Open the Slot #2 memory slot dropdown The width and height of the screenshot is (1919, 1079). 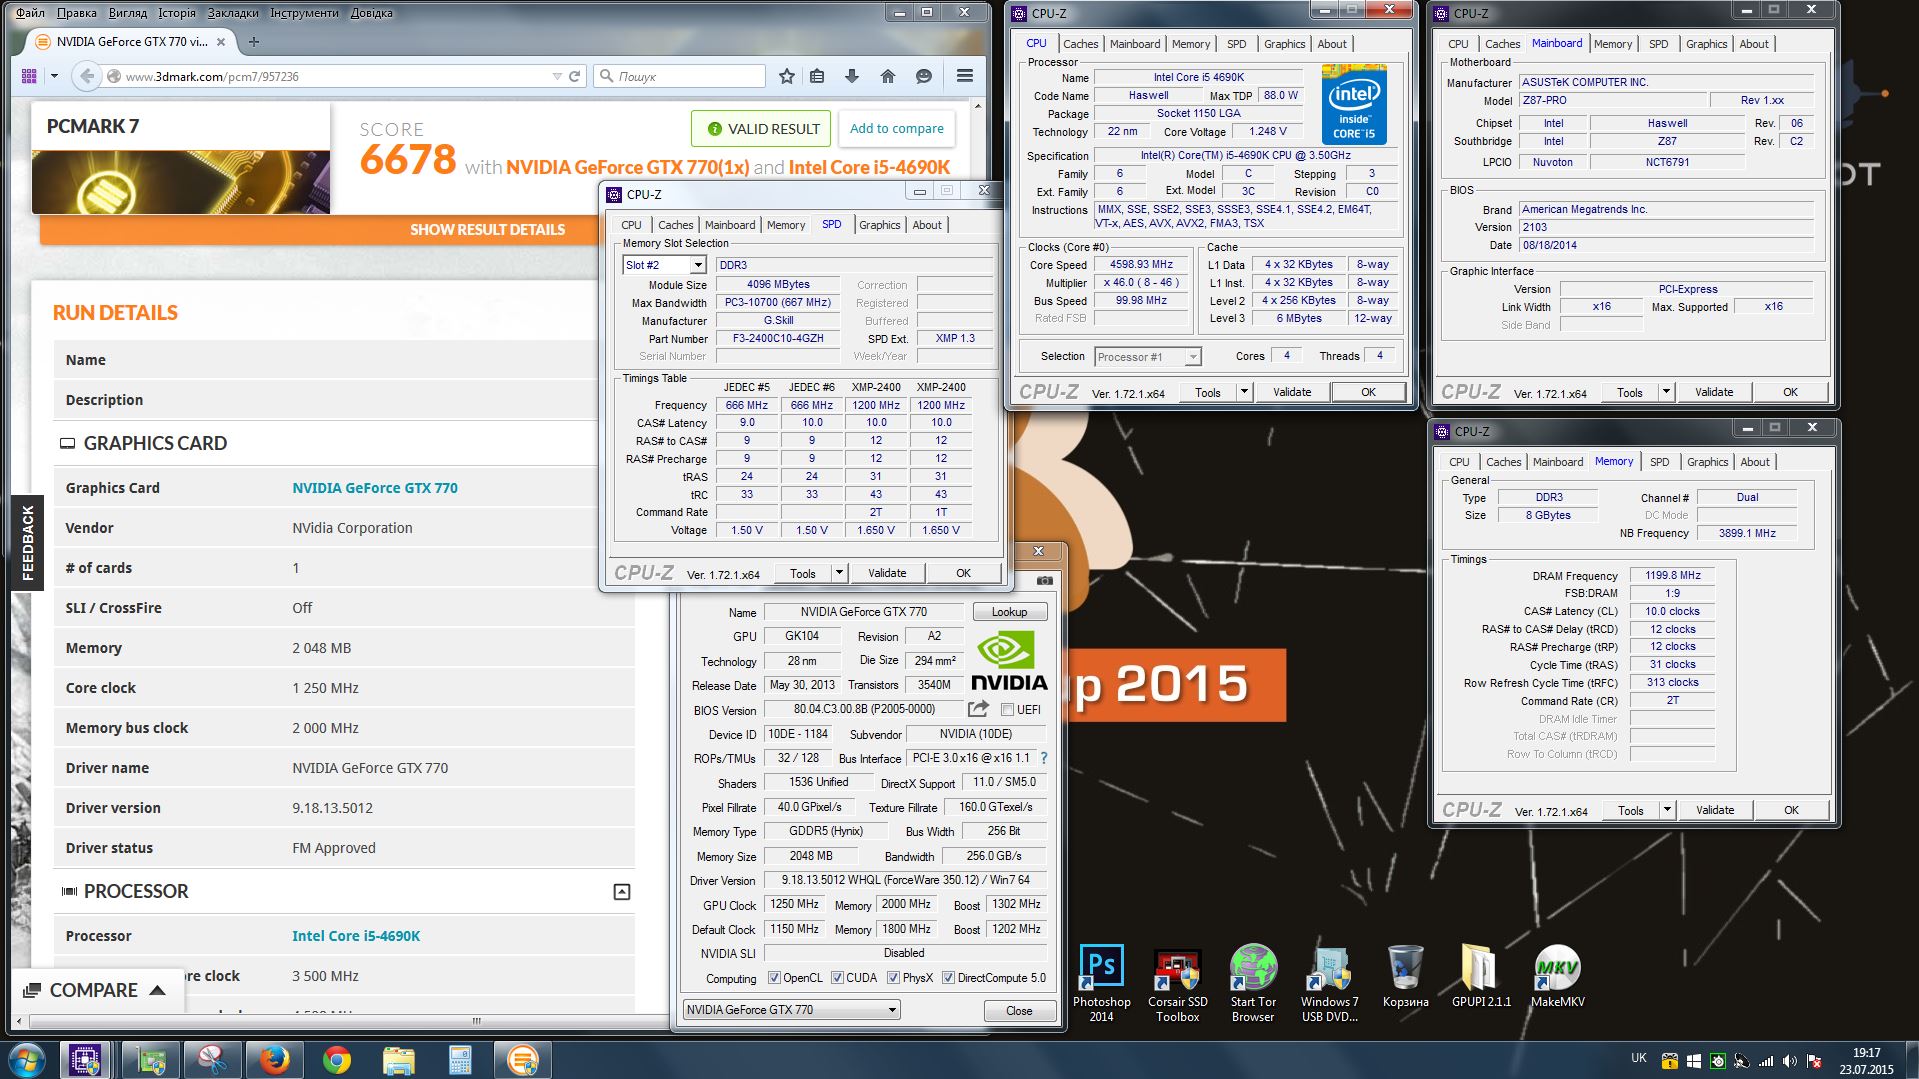[698, 265]
